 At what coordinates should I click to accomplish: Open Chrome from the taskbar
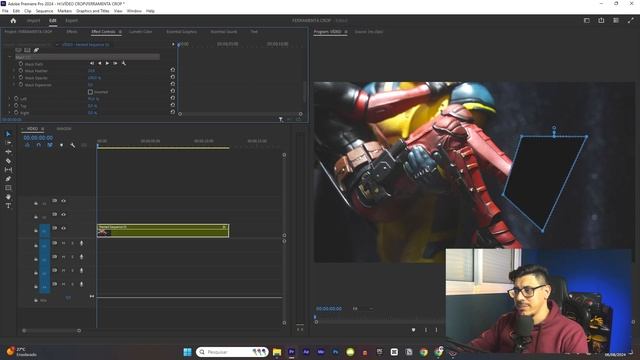tap(424, 352)
